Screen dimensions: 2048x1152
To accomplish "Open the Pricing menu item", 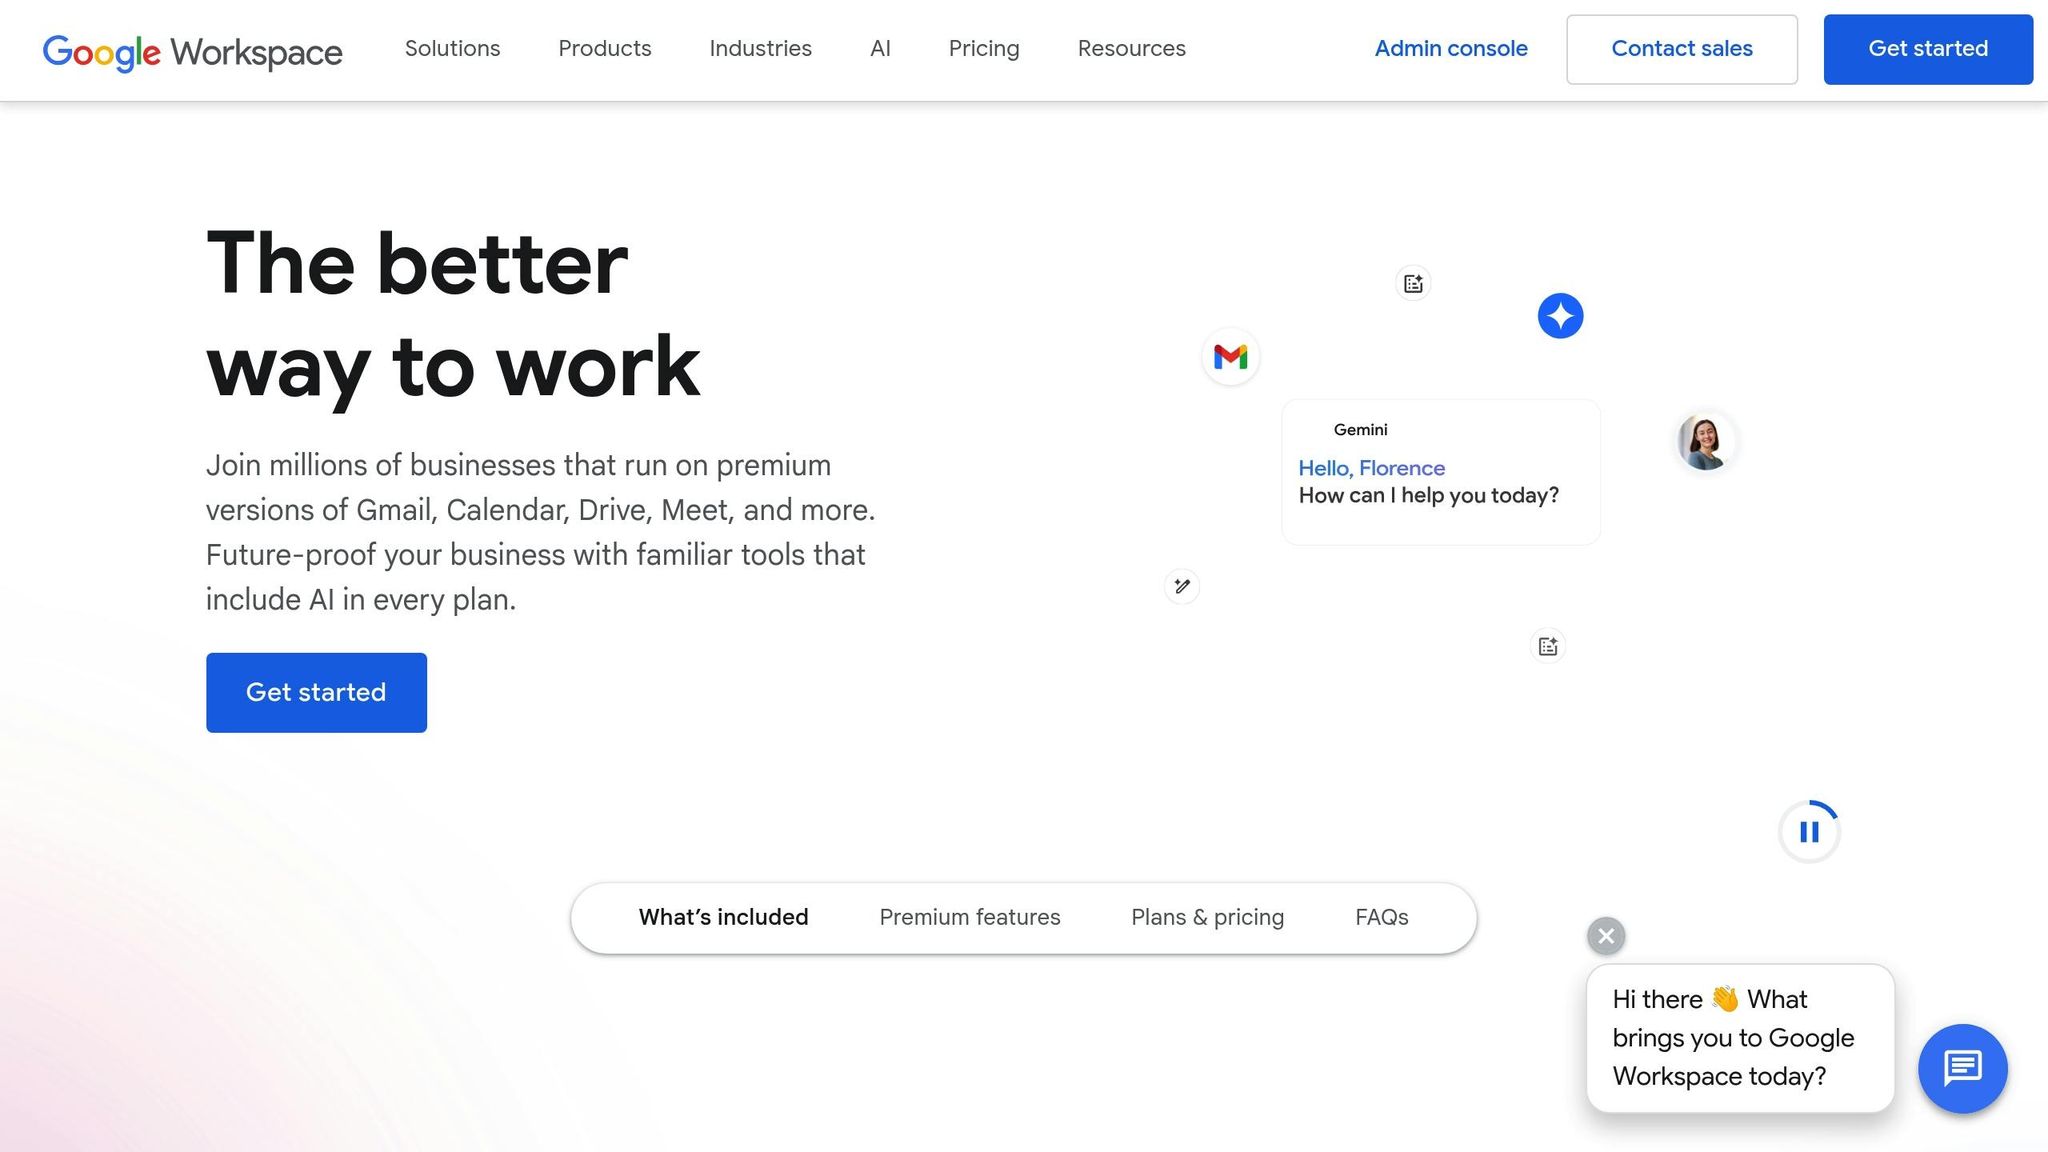I will pyautogui.click(x=983, y=49).
